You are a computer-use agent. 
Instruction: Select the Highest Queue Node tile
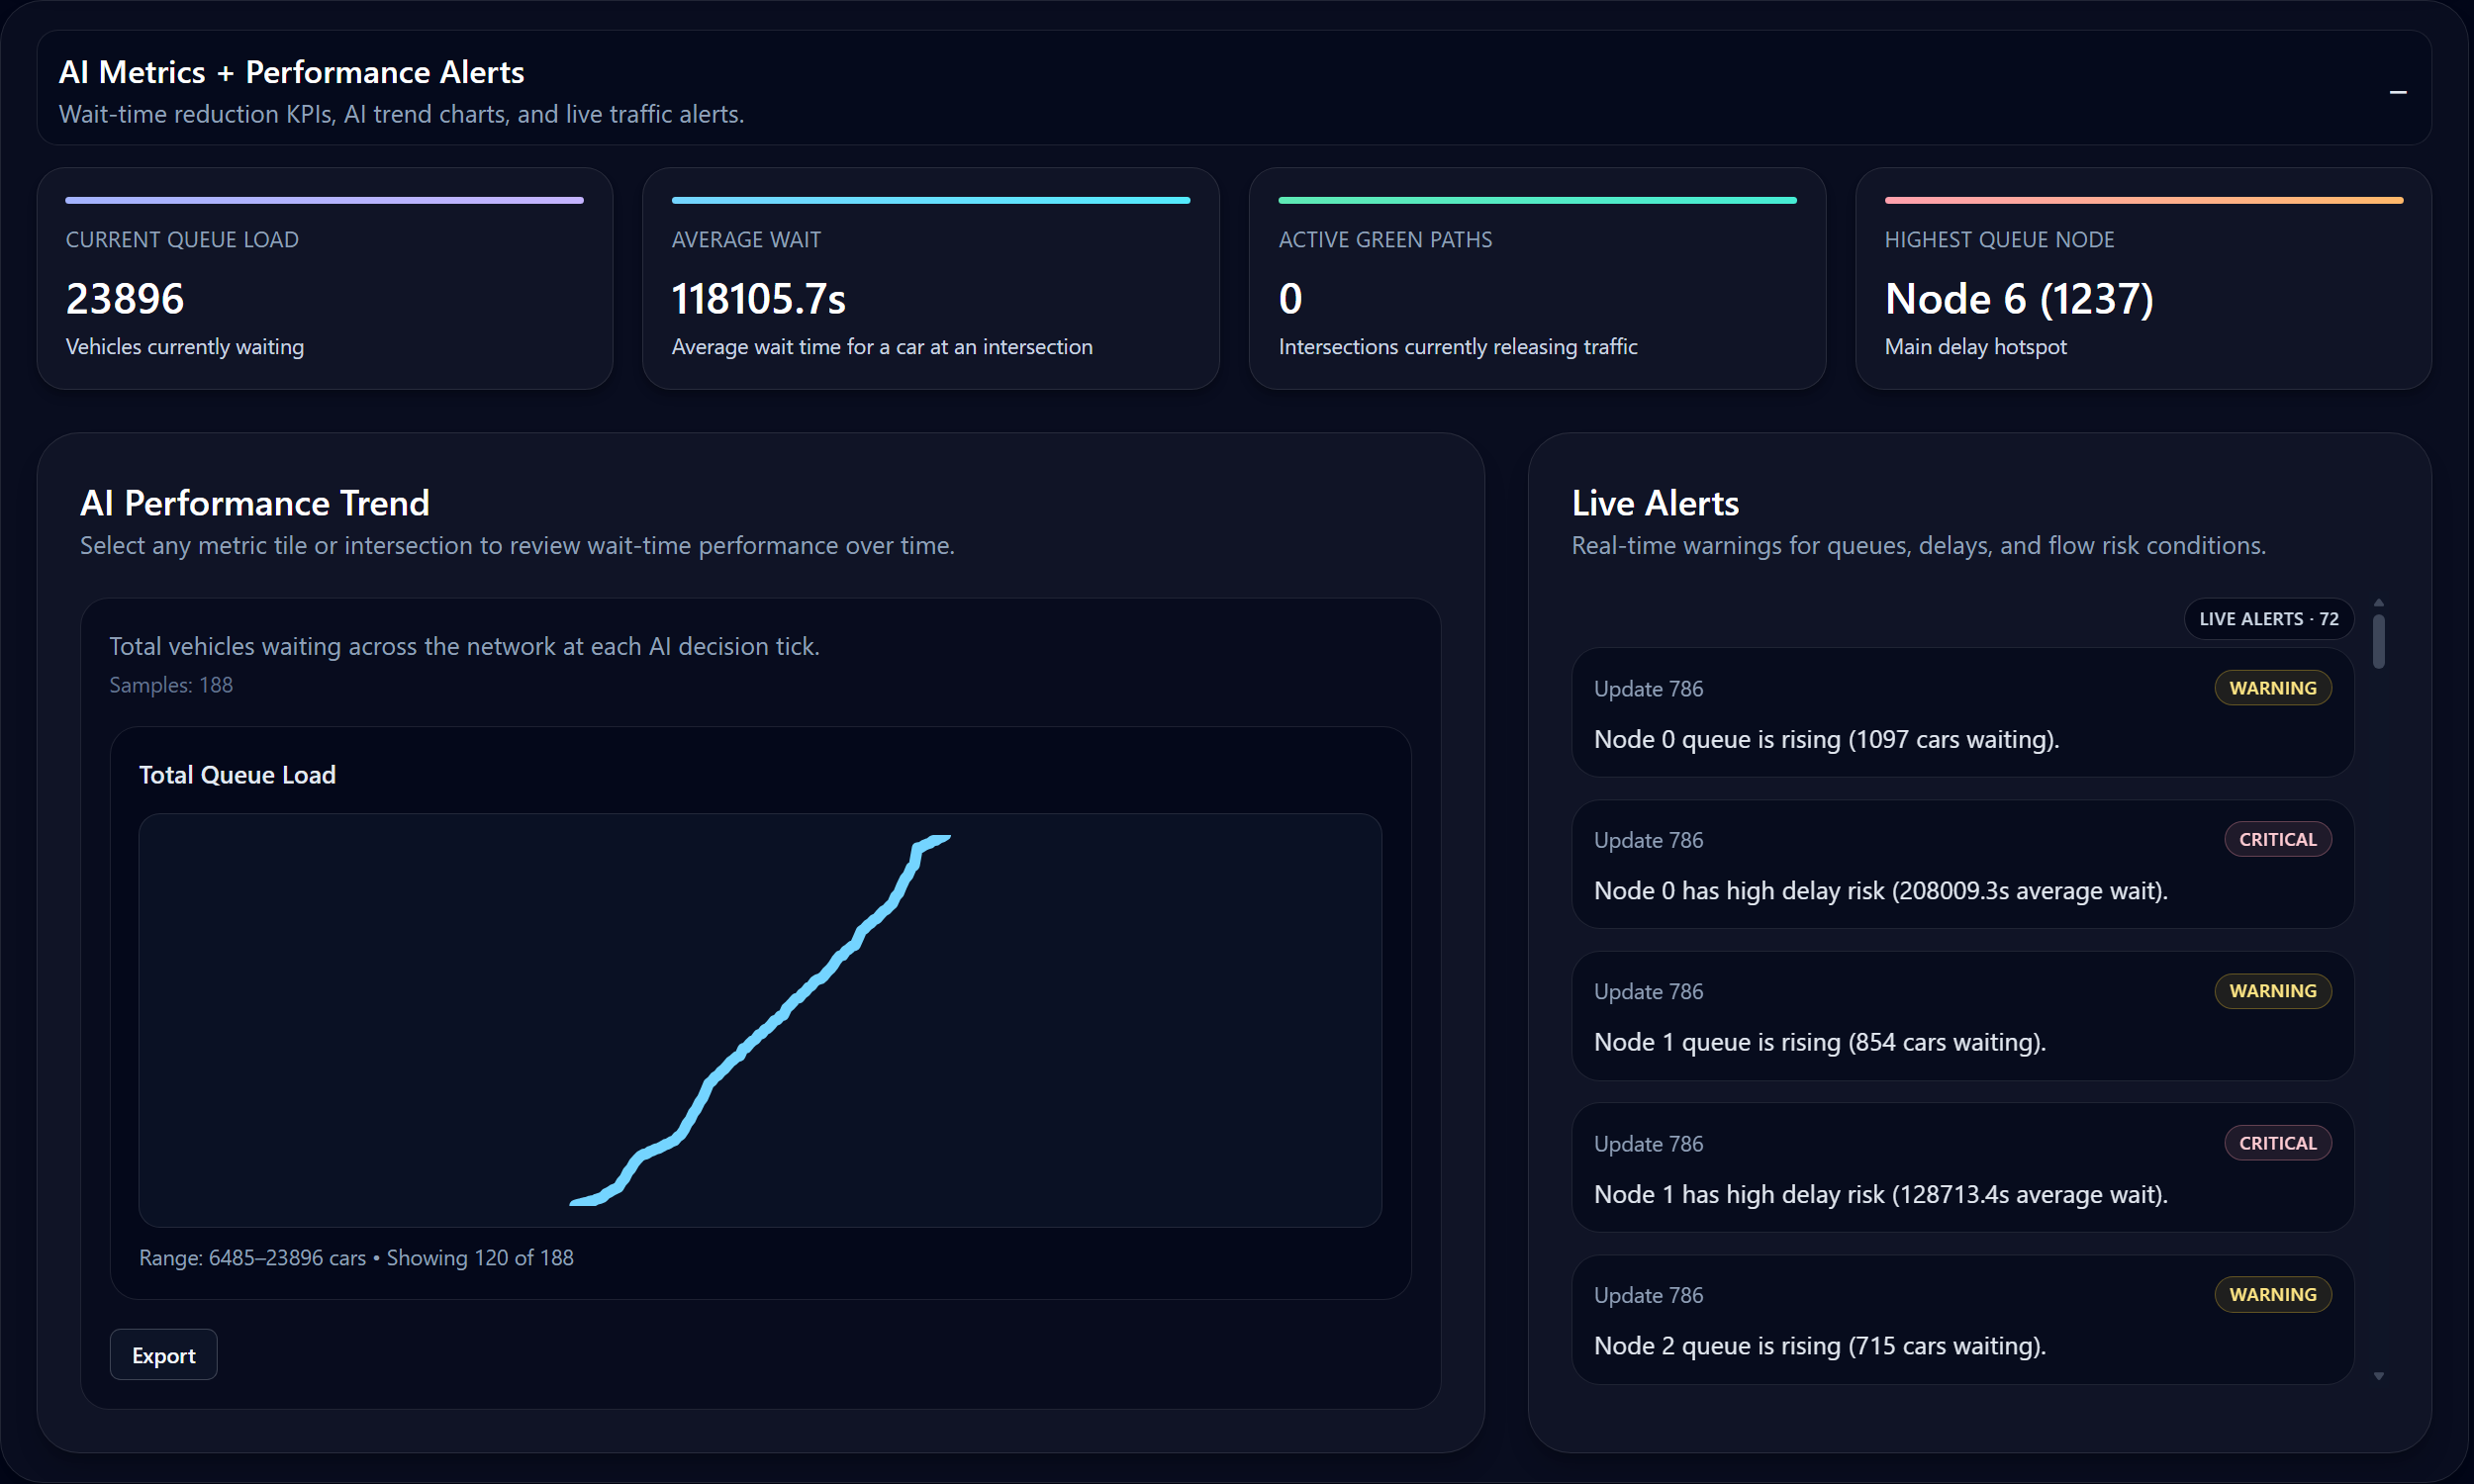(2142, 279)
